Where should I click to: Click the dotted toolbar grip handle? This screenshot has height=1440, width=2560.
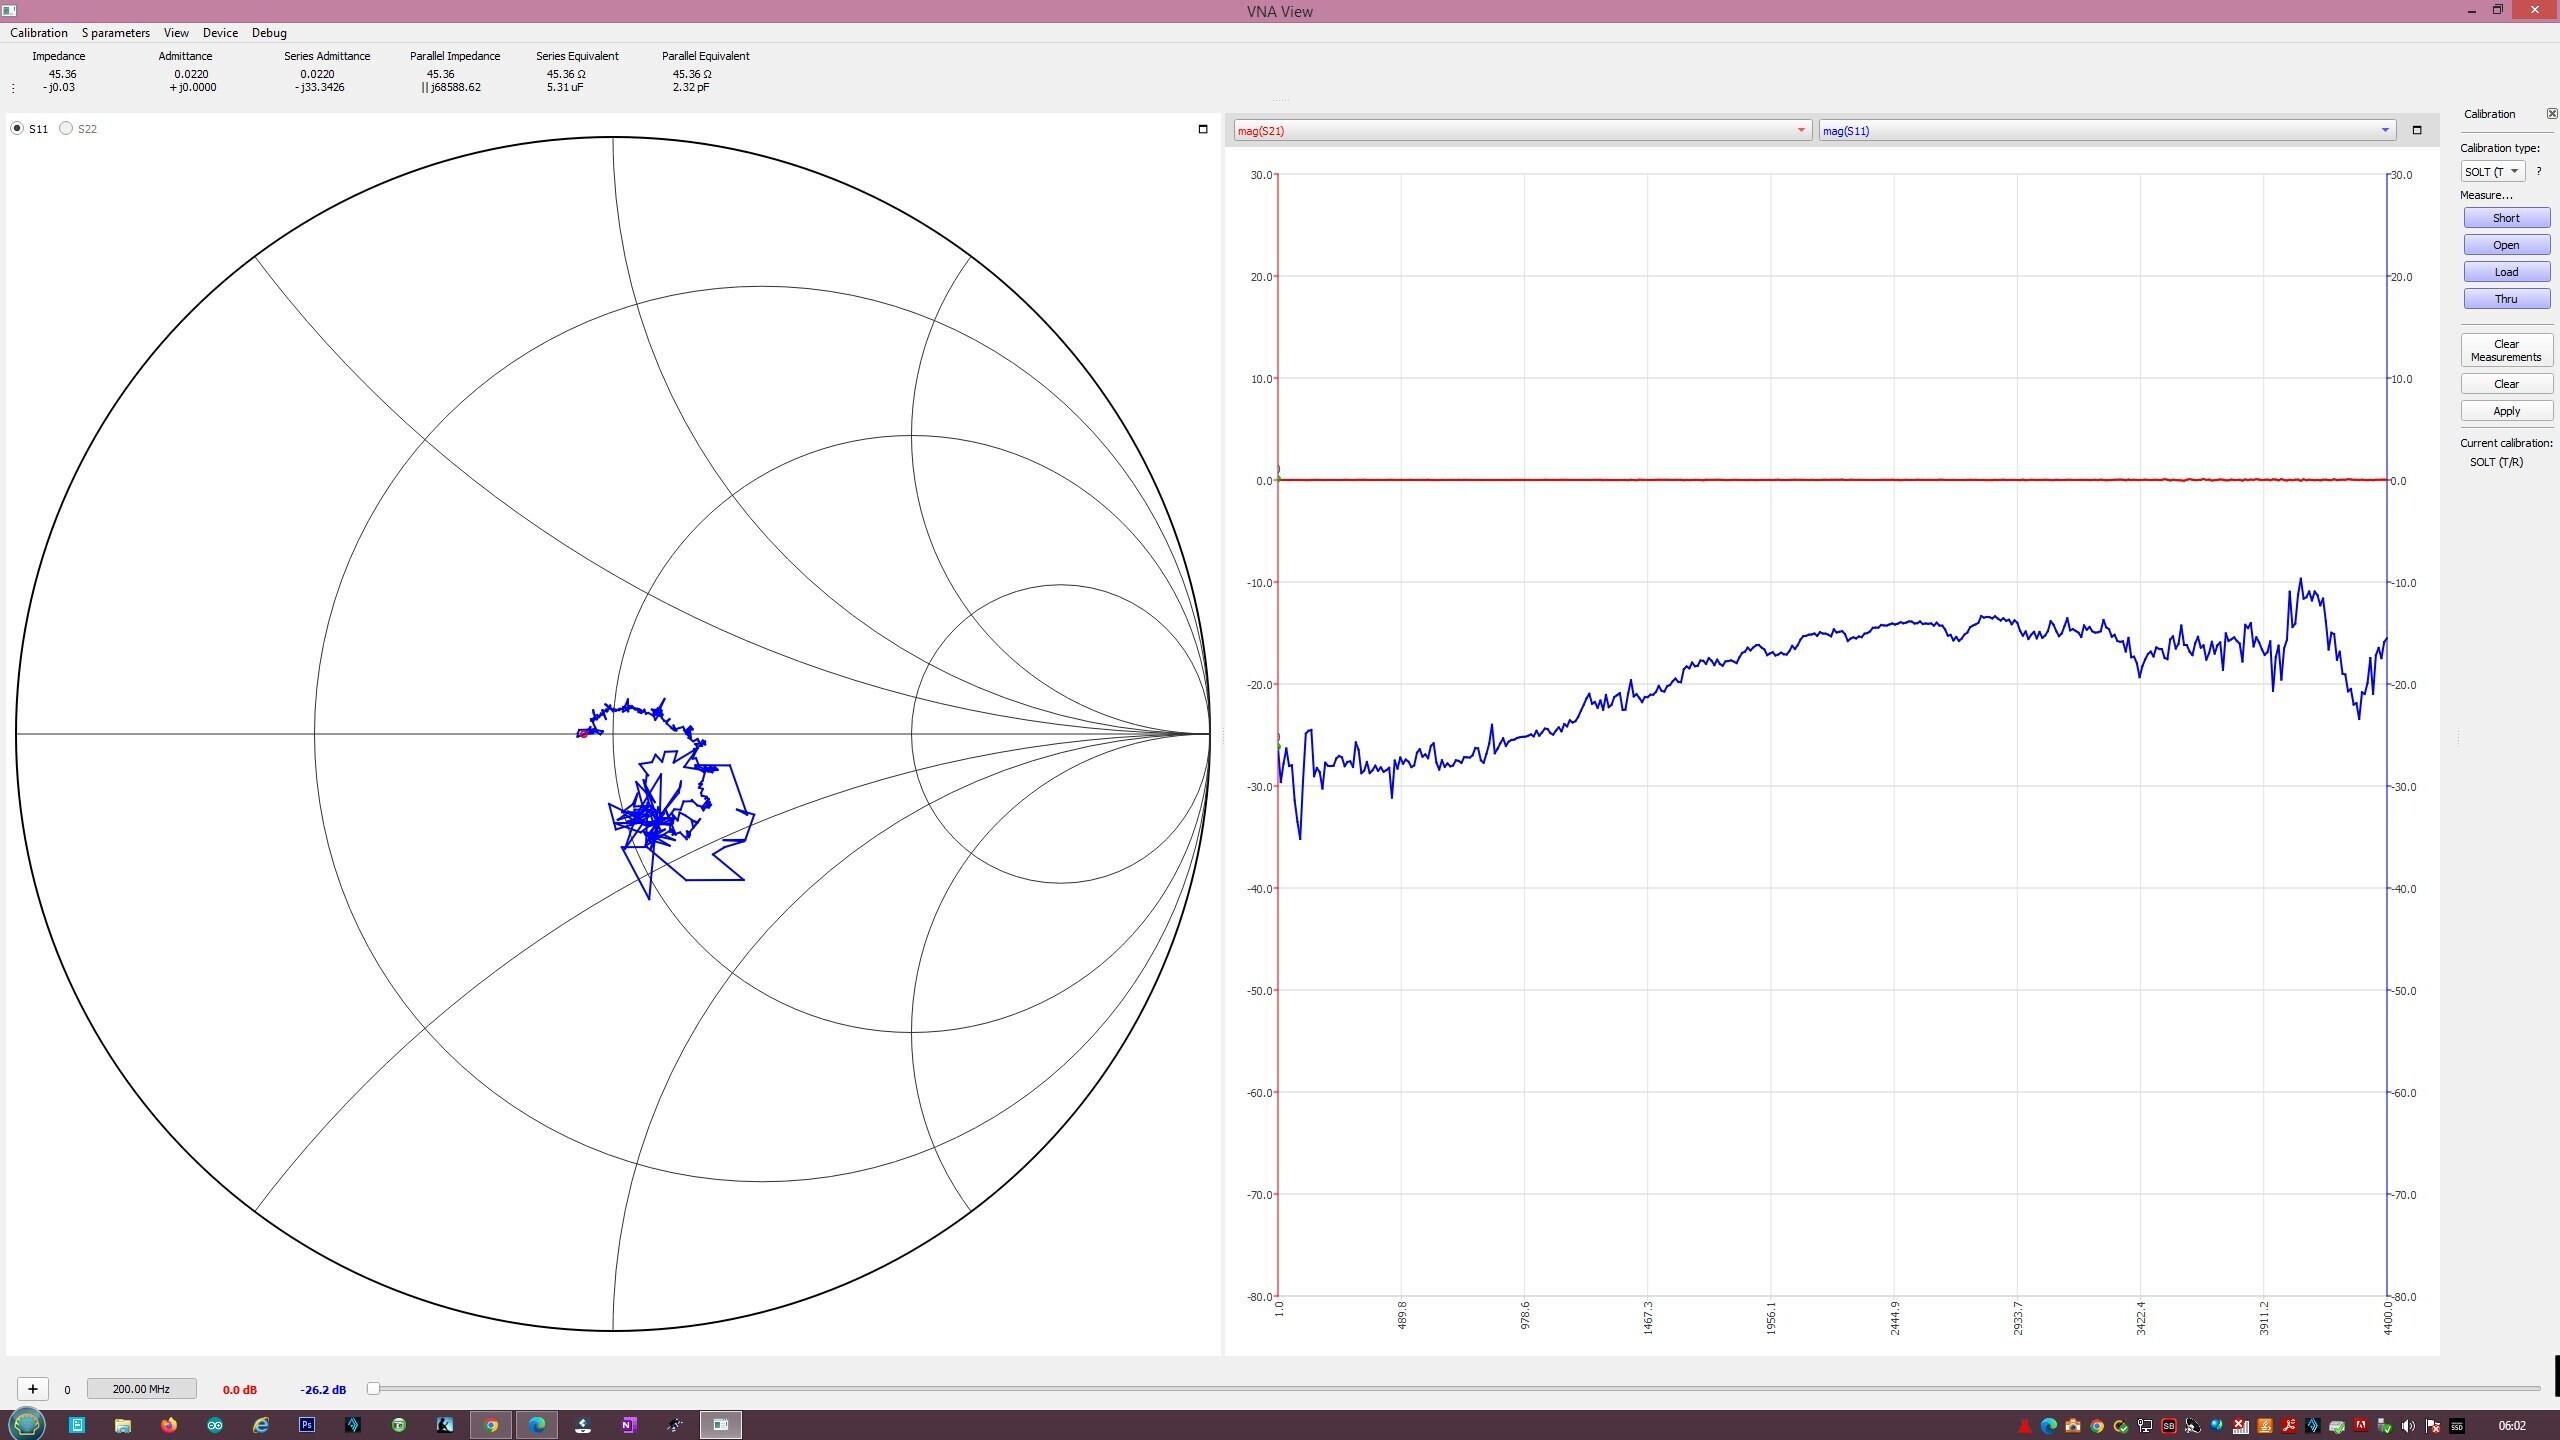(12, 88)
